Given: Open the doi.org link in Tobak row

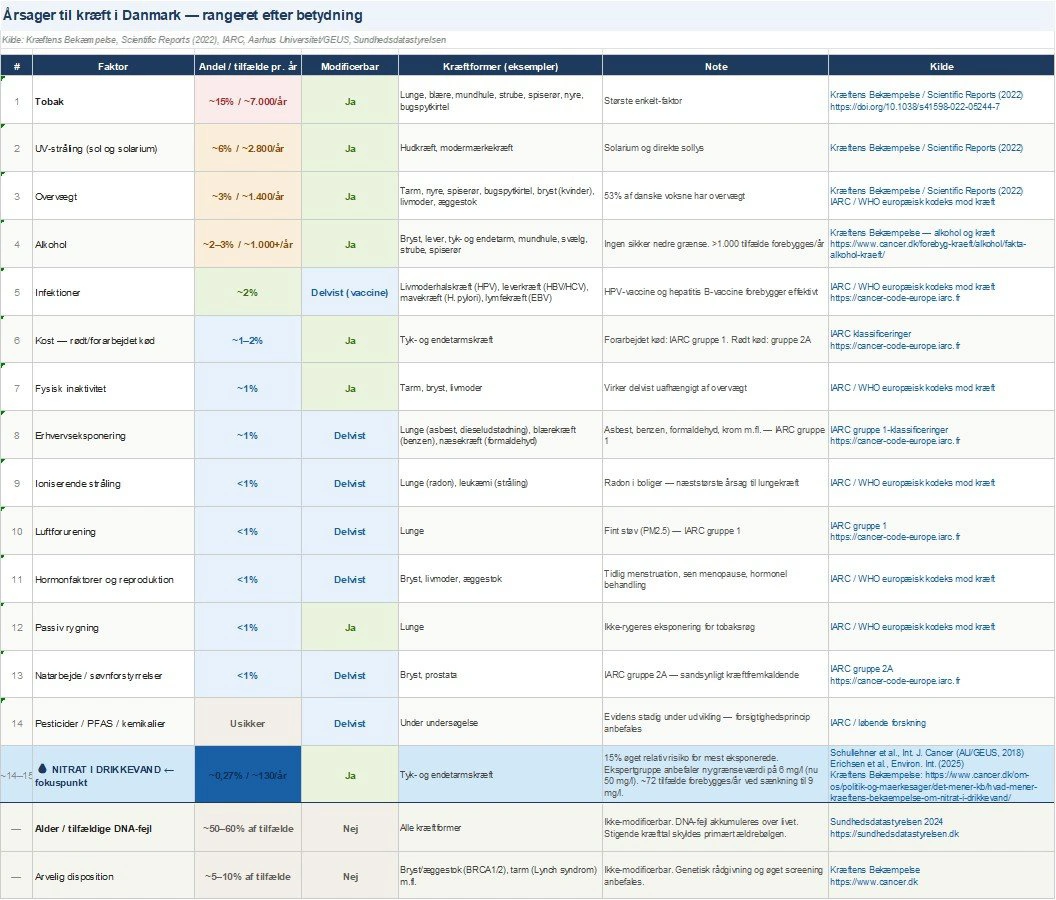Looking at the screenshot, I should [914, 107].
